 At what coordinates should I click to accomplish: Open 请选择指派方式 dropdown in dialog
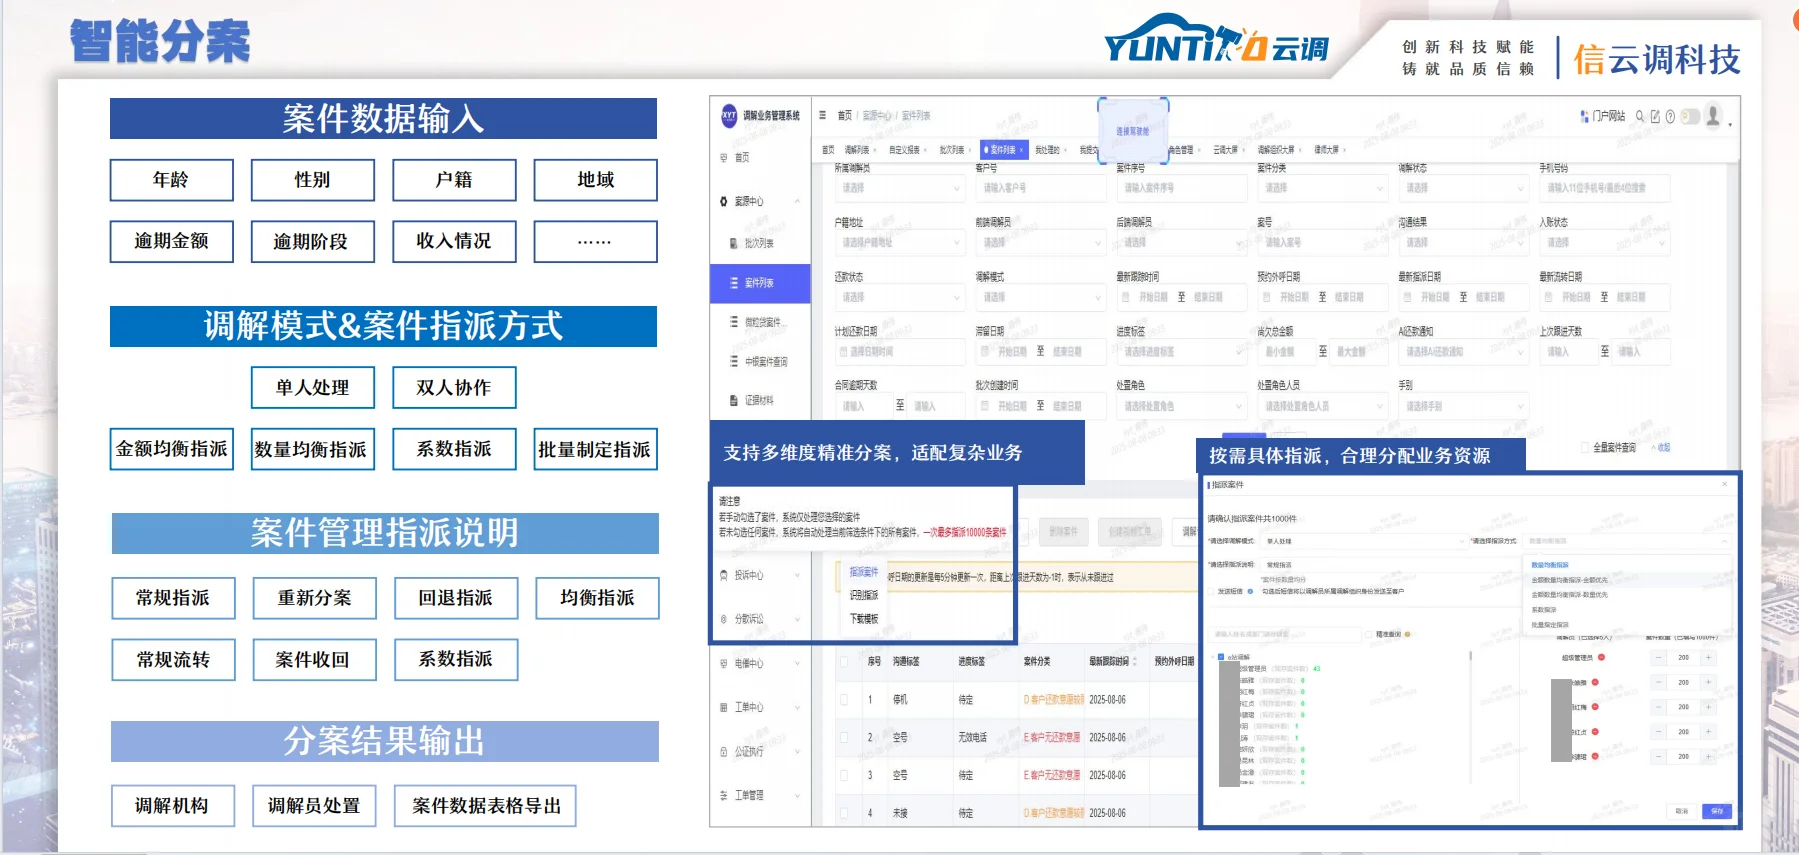coord(1627,541)
